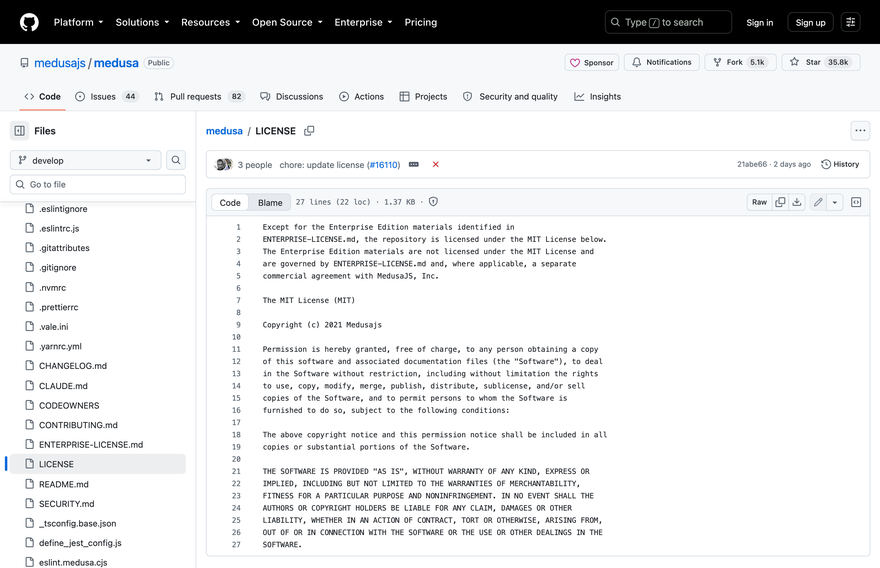Click the contributors avatar group
The image size is (880, 568).
pos(224,164)
